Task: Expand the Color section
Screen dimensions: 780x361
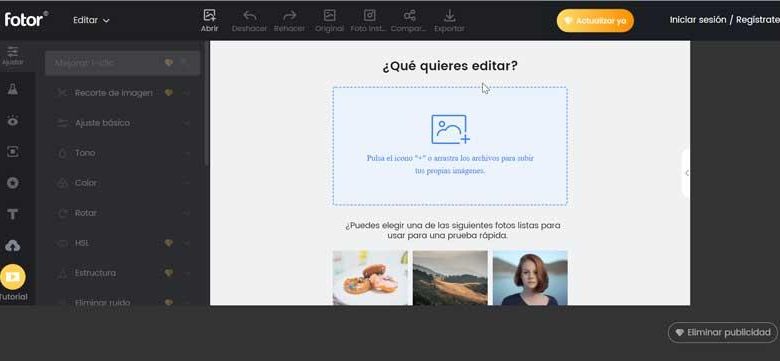Action: coord(123,183)
